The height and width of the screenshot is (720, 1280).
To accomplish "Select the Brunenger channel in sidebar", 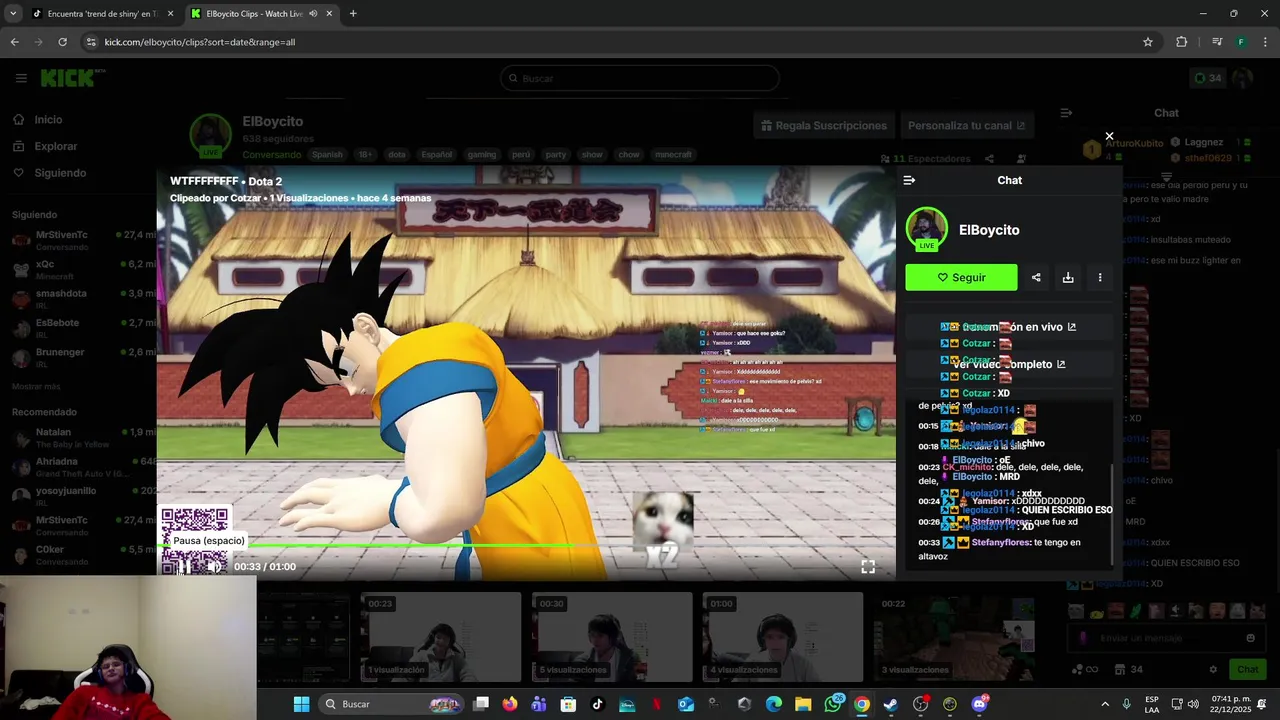I will tap(80, 357).
